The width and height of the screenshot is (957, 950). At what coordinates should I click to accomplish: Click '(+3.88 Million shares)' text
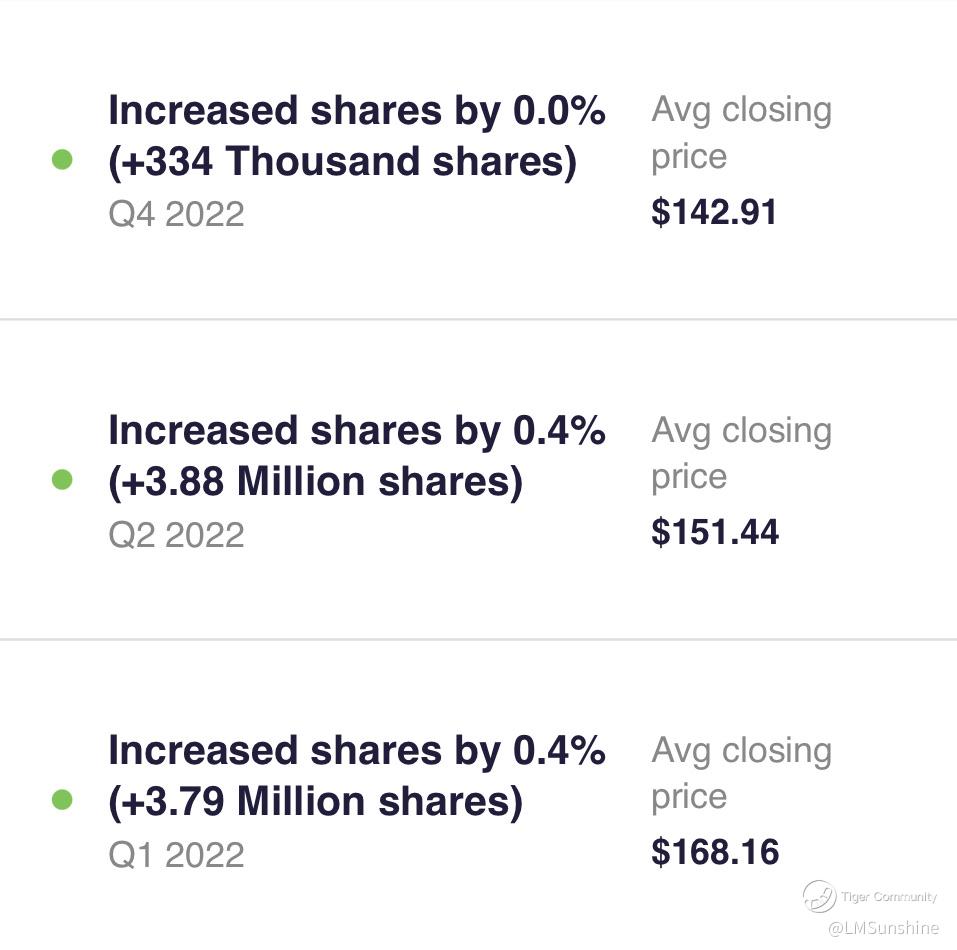pos(315,482)
